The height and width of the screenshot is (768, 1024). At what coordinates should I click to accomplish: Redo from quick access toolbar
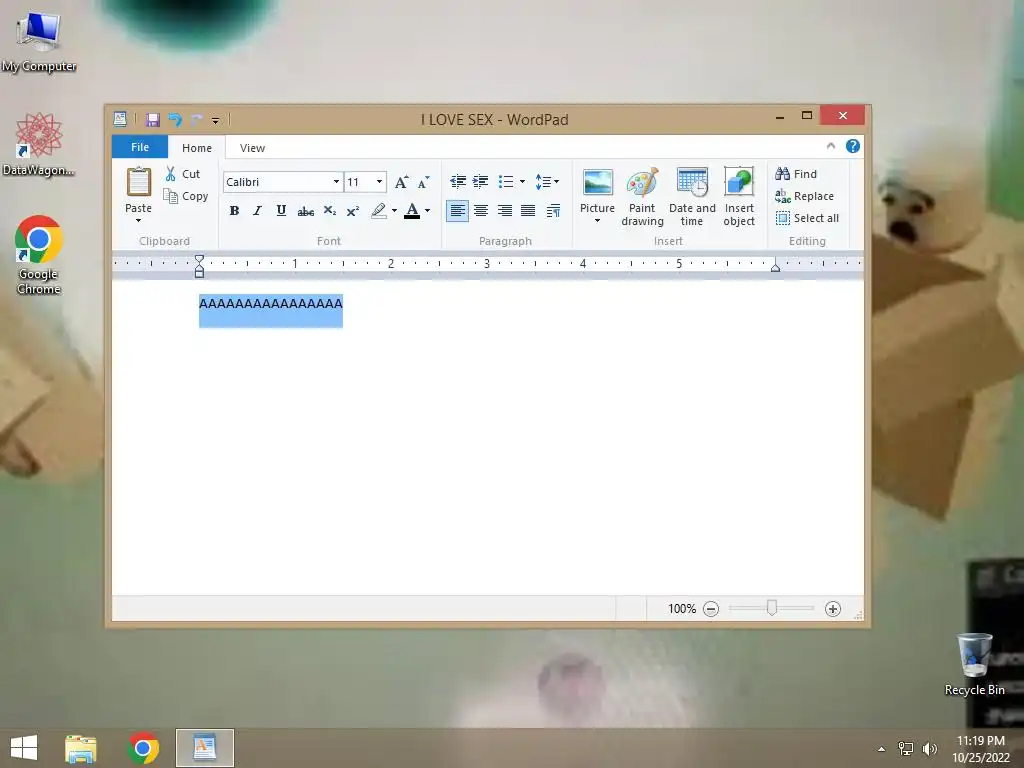pyautogui.click(x=196, y=120)
